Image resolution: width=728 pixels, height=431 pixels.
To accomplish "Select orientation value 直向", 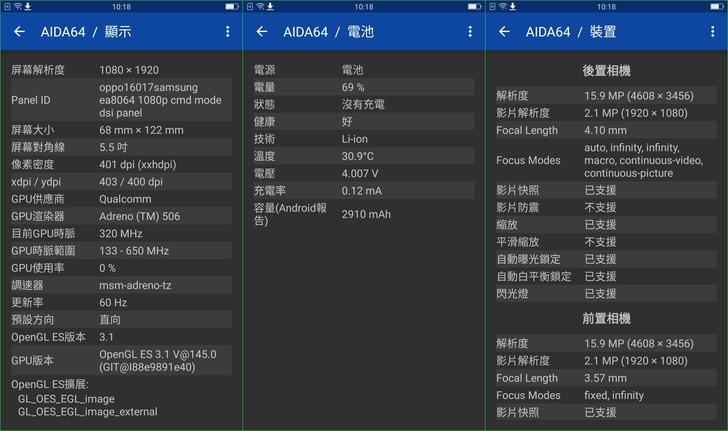I will [x=110, y=320].
